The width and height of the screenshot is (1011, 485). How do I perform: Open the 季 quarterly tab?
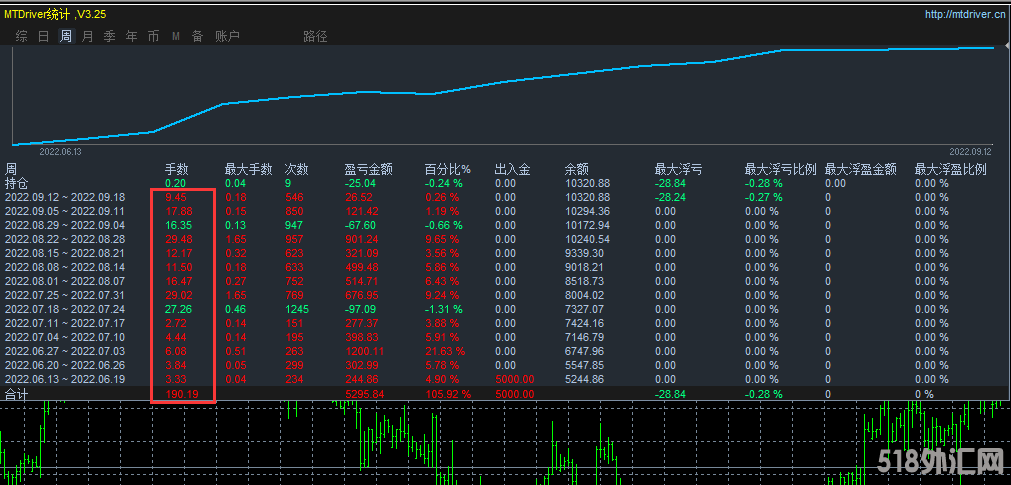pos(110,36)
